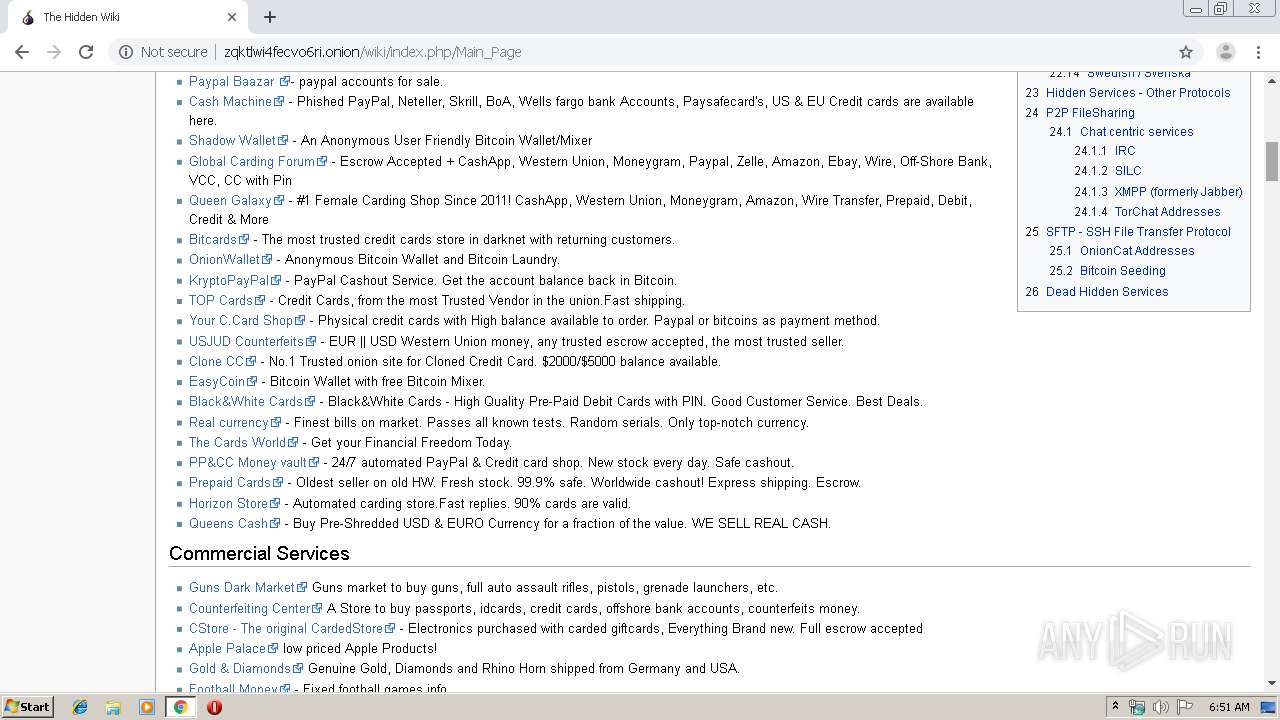Open Chrome's three-dot menu

point(1258,52)
